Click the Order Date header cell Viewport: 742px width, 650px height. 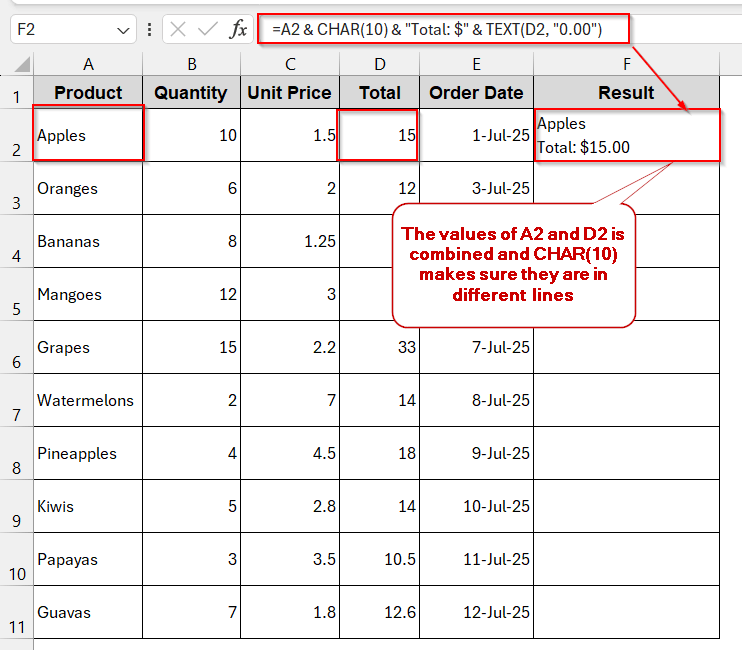476,93
